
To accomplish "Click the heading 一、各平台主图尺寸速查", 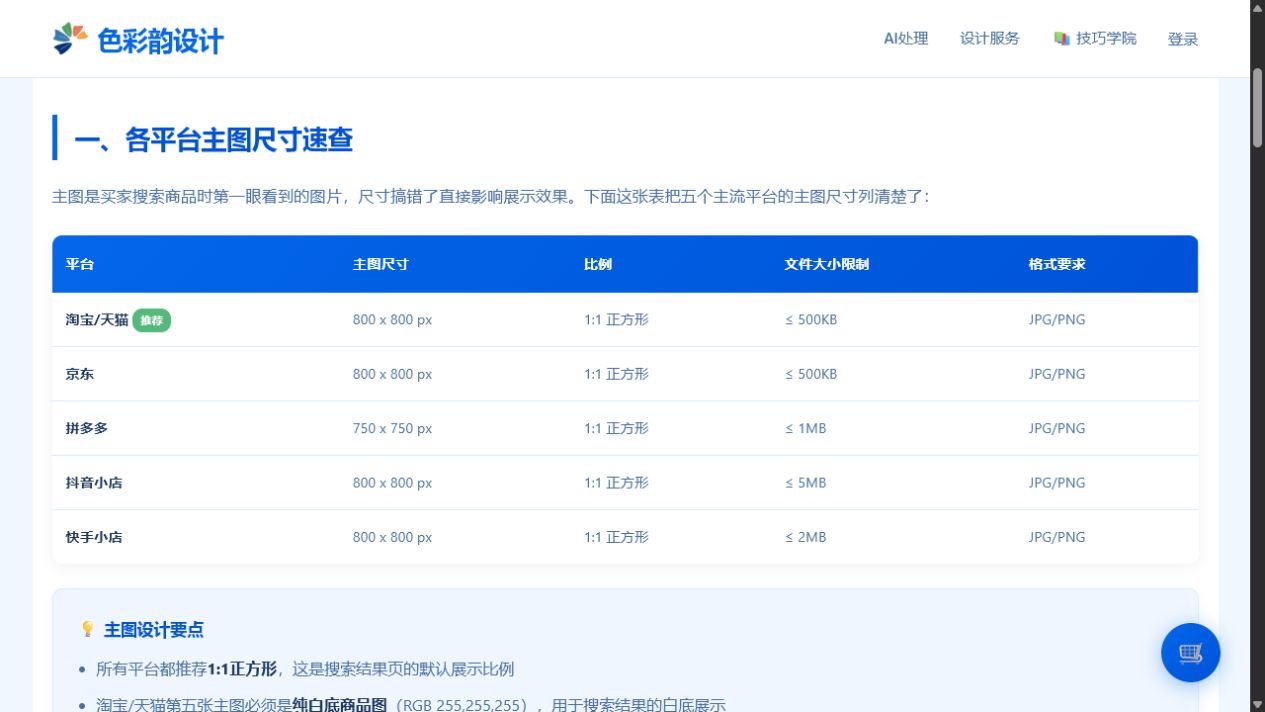I will (x=213, y=139).
